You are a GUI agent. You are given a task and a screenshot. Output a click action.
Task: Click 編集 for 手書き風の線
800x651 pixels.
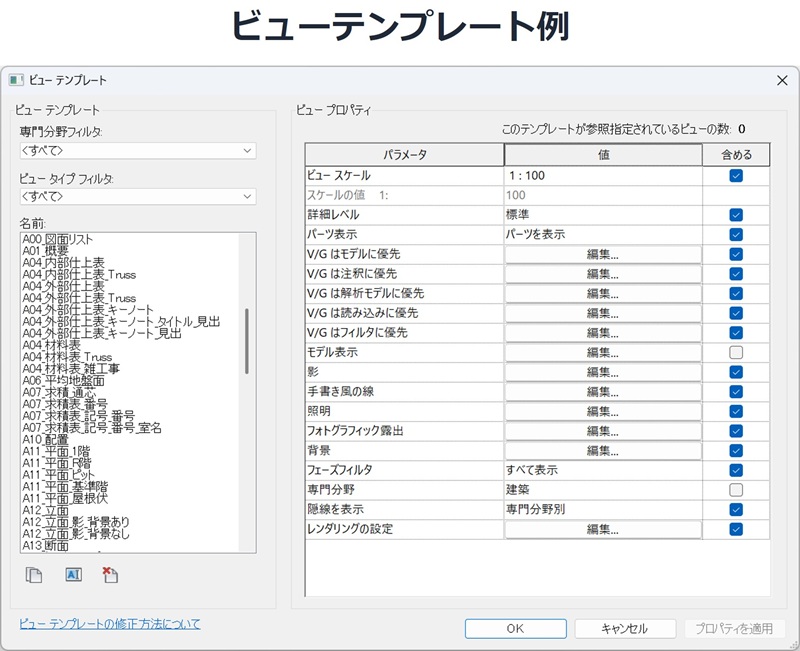pos(603,392)
